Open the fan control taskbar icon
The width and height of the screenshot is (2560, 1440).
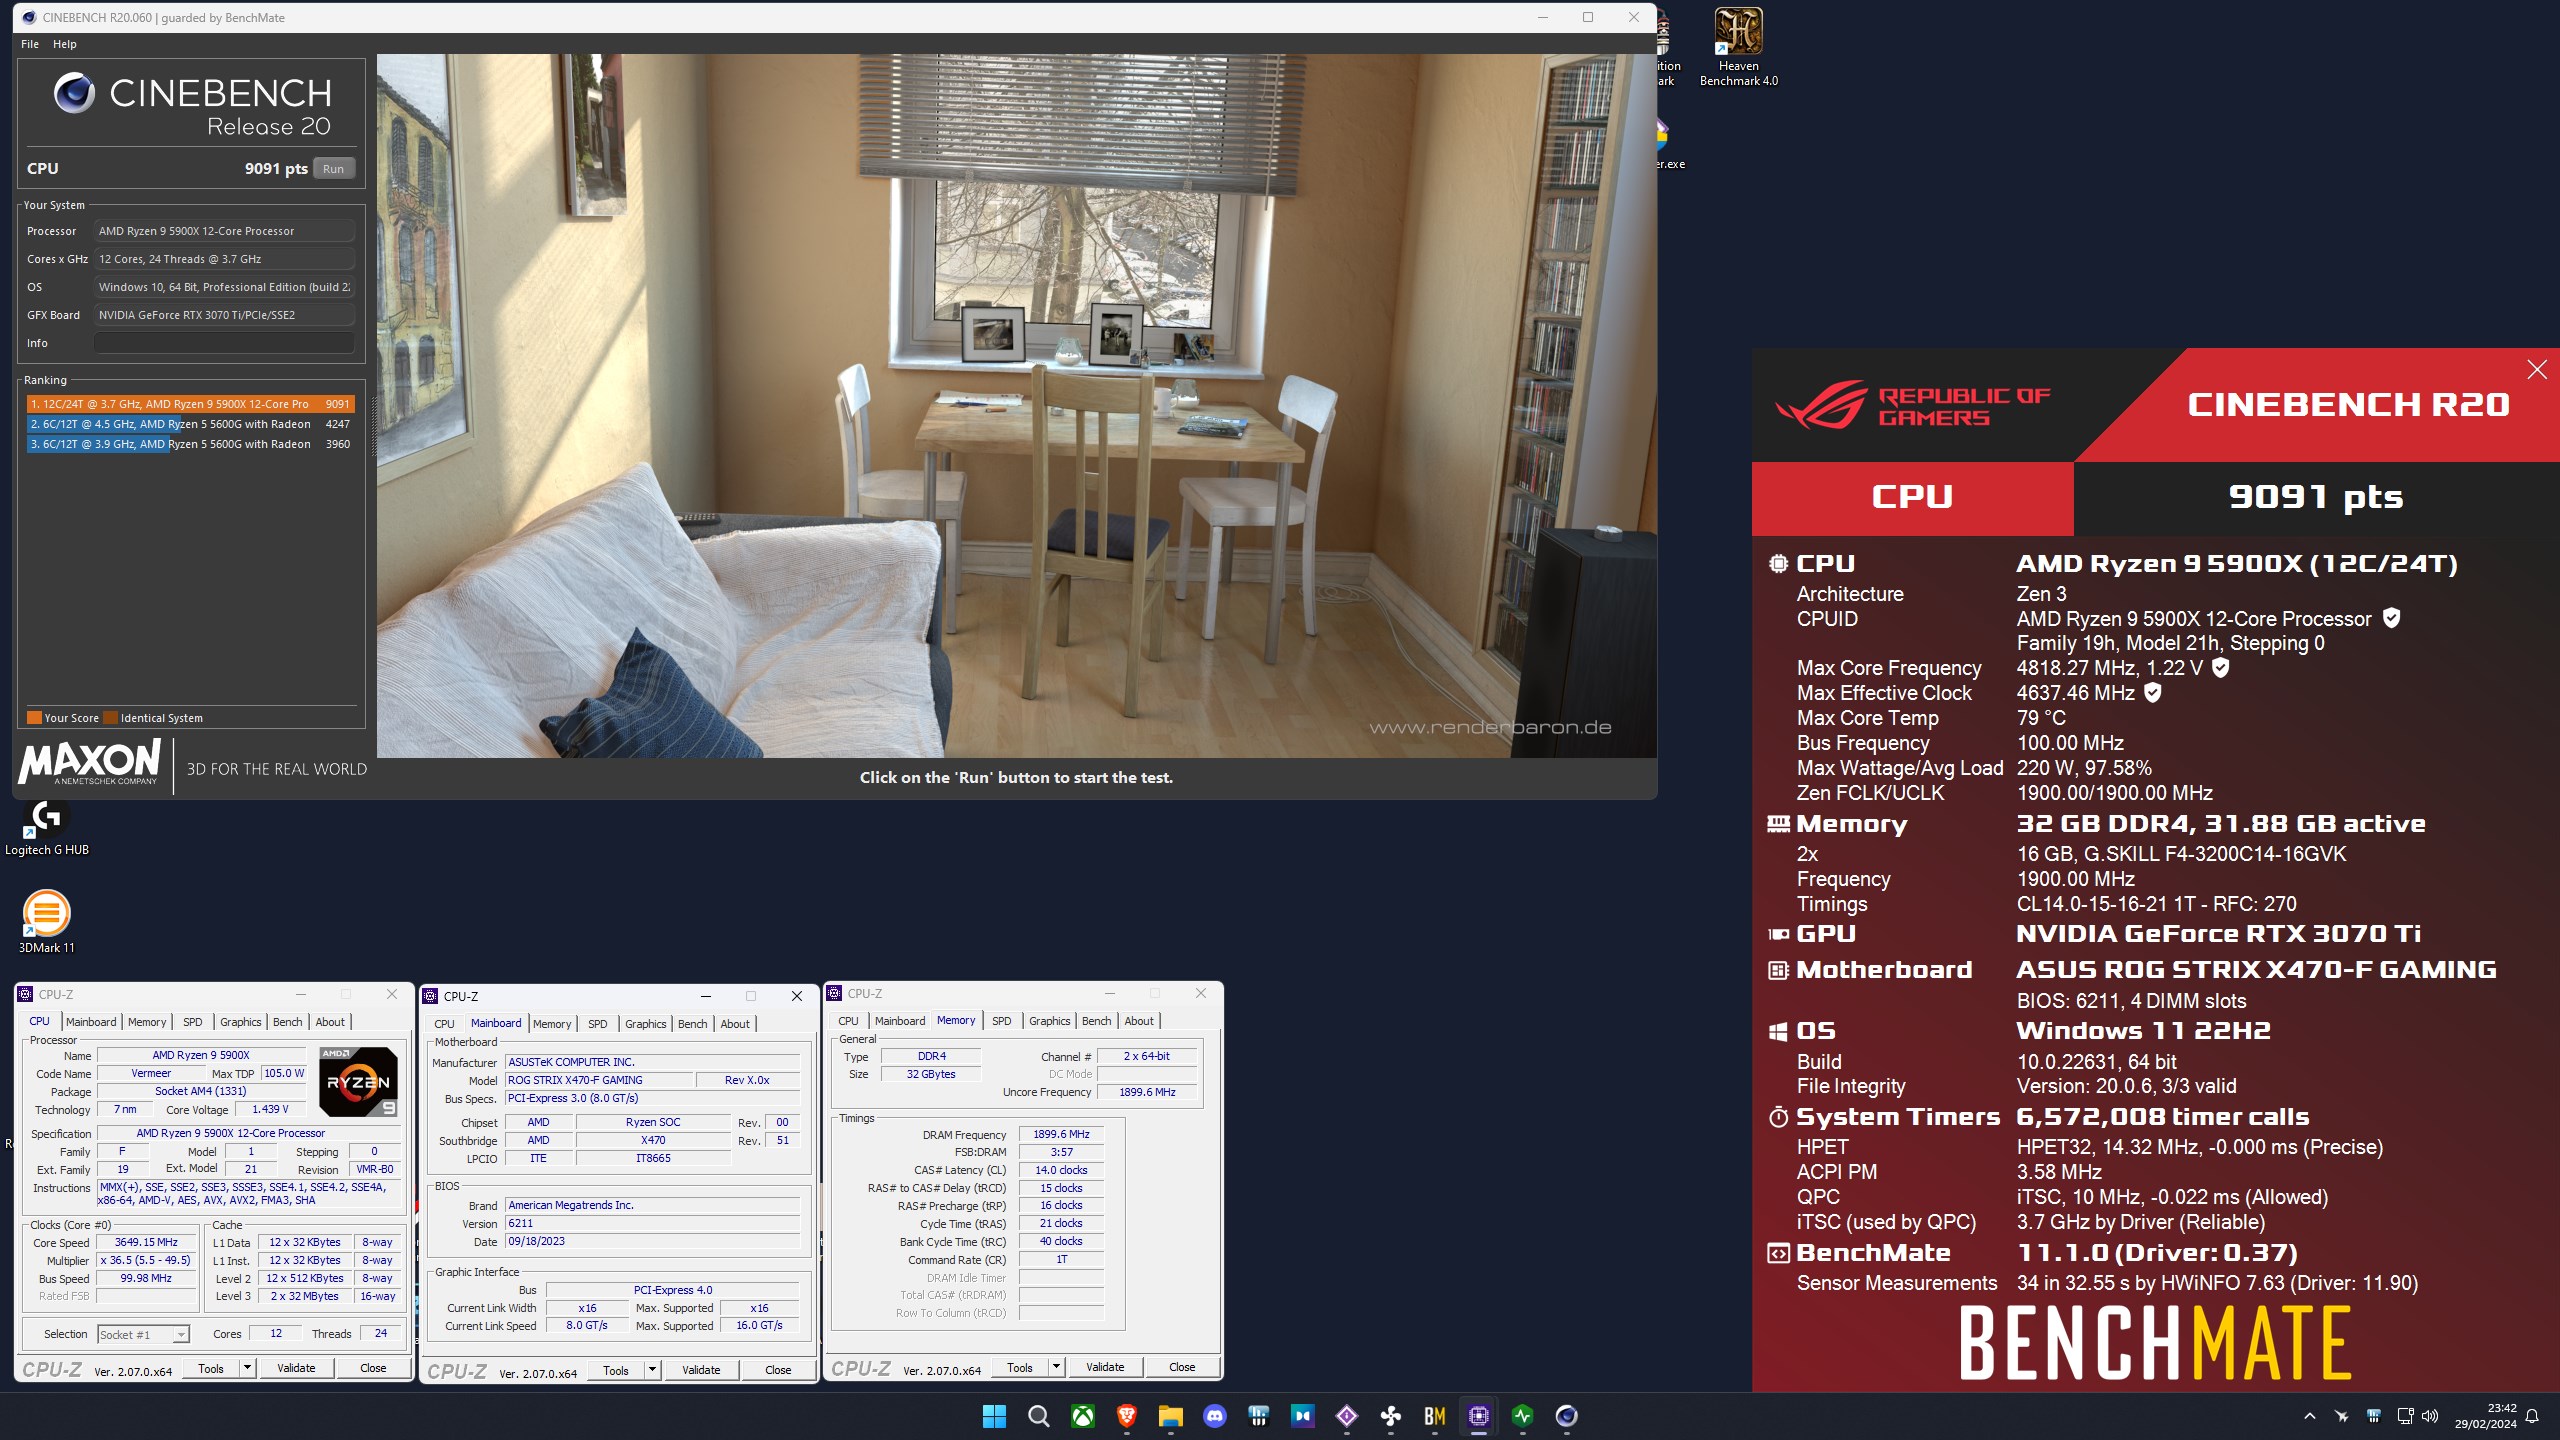(x=1390, y=1416)
